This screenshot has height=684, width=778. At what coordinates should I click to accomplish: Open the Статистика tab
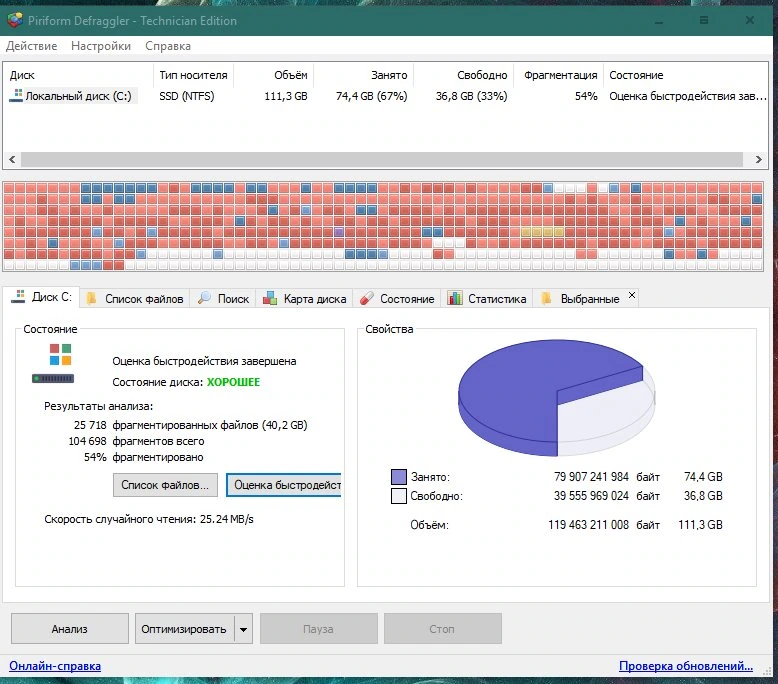tap(487, 299)
